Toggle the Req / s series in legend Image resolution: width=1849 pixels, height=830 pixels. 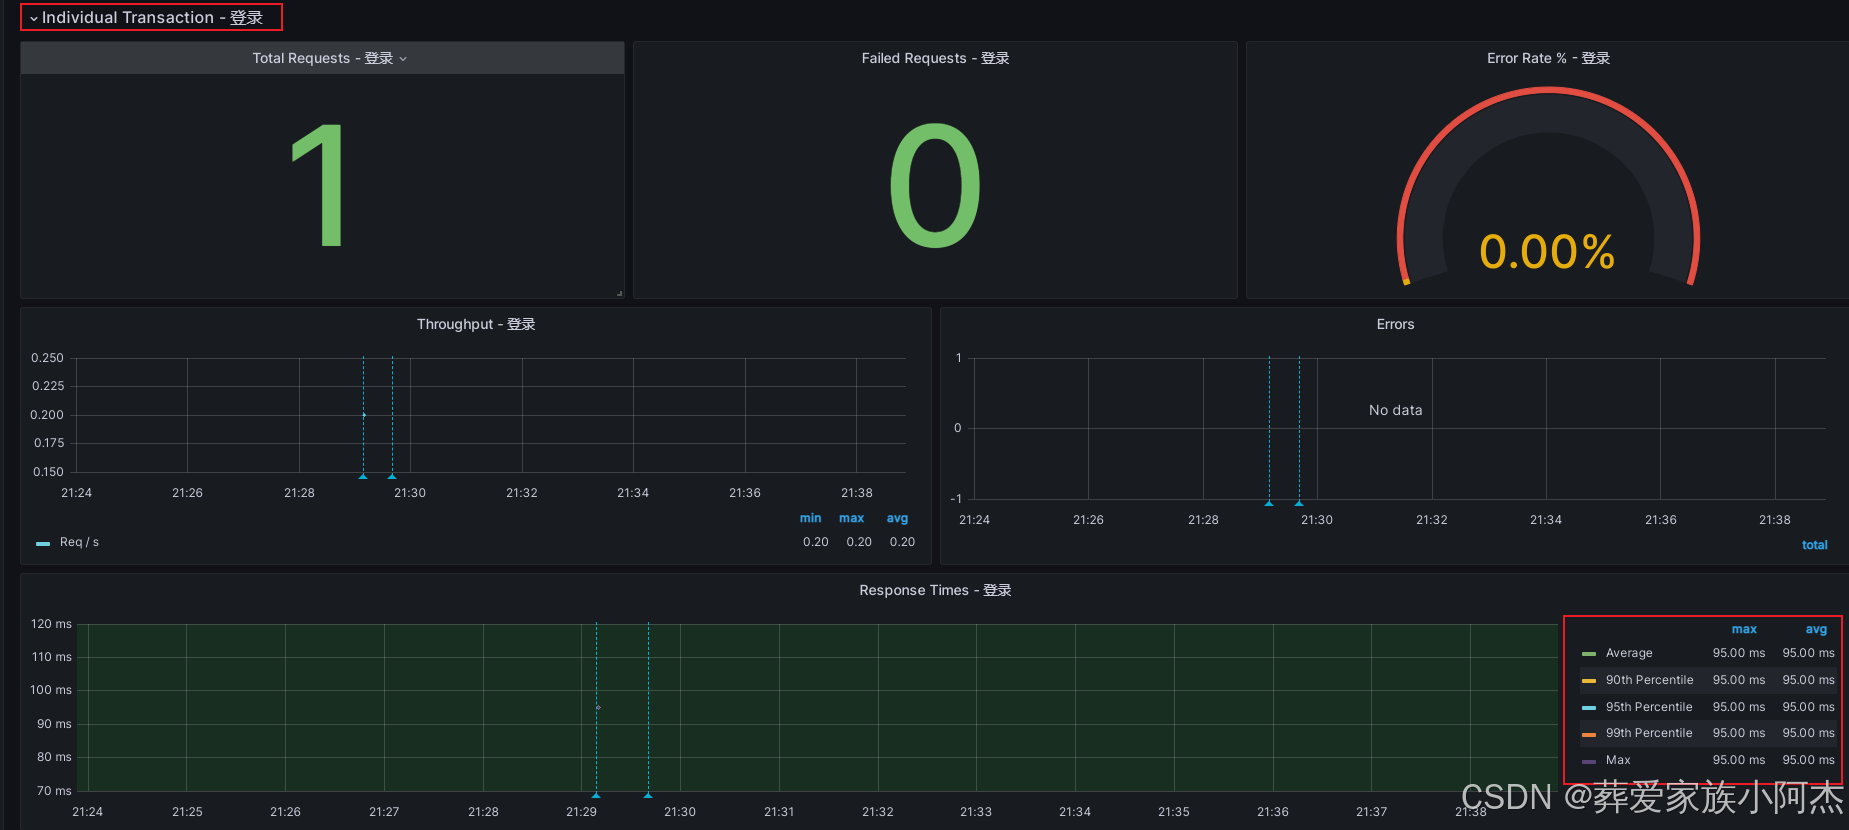coord(79,542)
